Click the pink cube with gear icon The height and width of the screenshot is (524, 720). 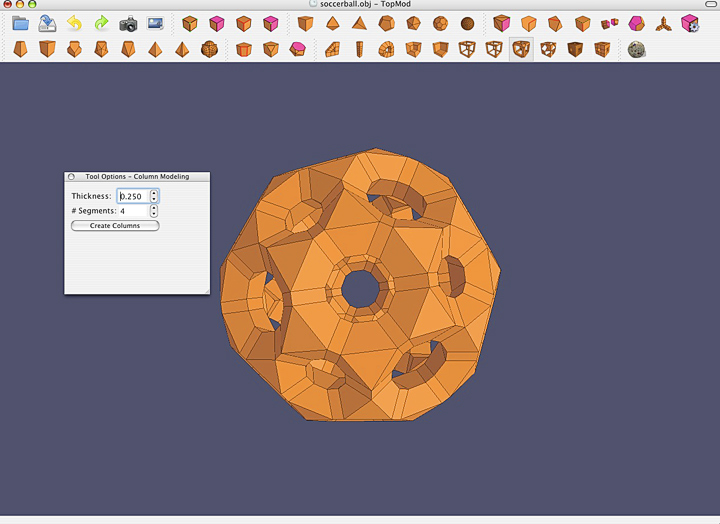[689, 23]
